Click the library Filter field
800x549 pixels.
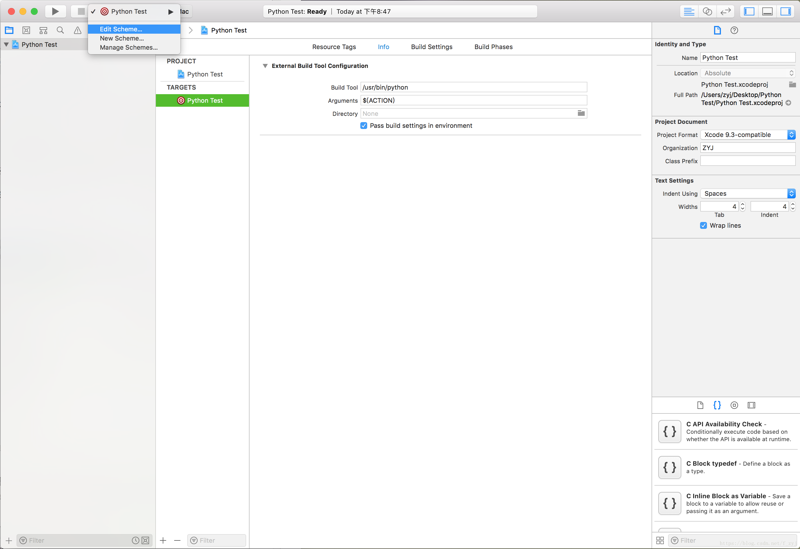coord(732,540)
